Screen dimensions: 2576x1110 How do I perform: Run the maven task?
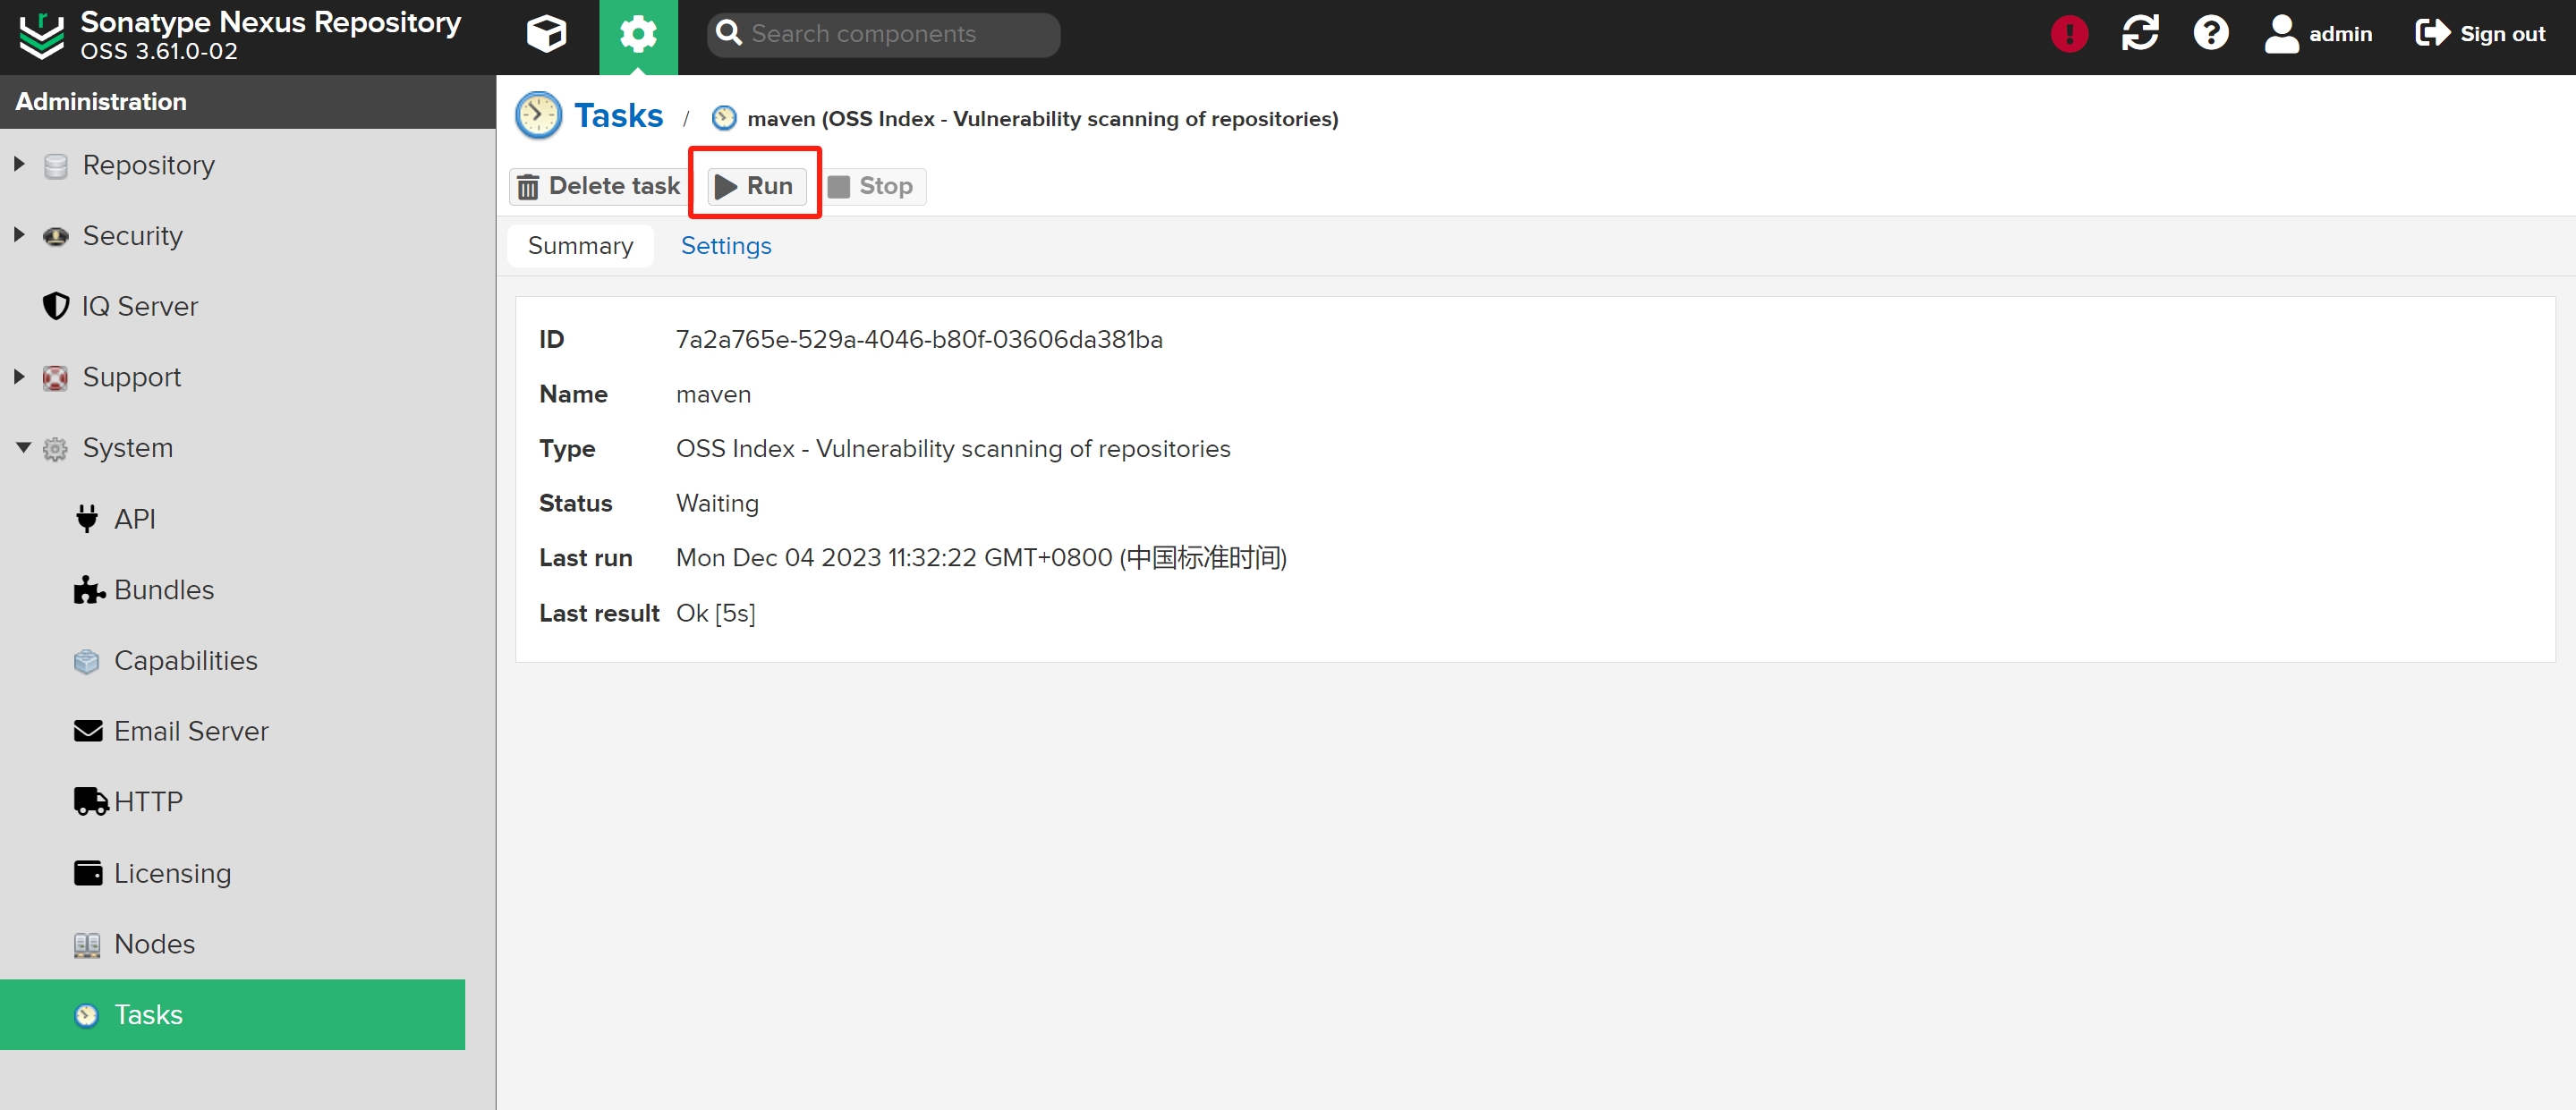[x=755, y=186]
